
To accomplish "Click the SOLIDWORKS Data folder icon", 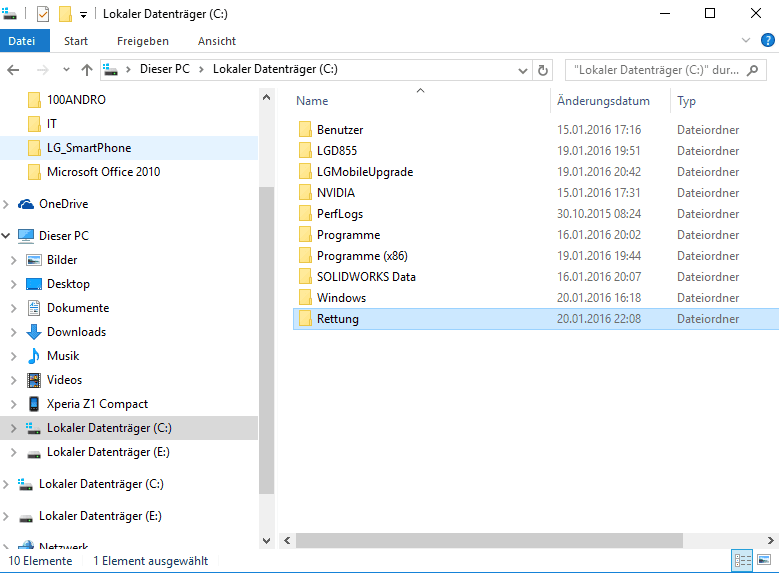I will point(305,277).
